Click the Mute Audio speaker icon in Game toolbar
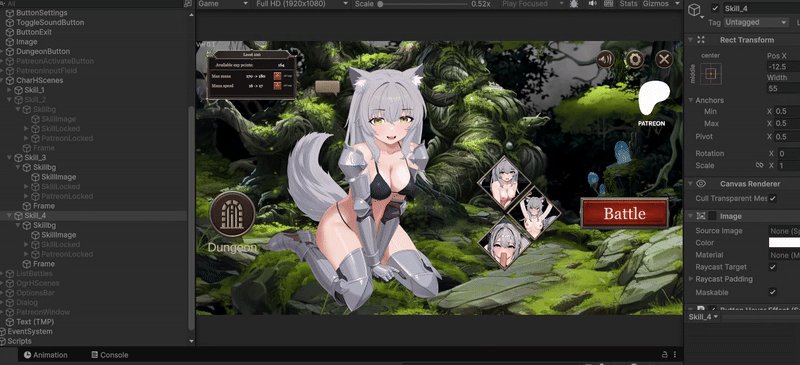This screenshot has height=365, width=800. (x=592, y=4)
